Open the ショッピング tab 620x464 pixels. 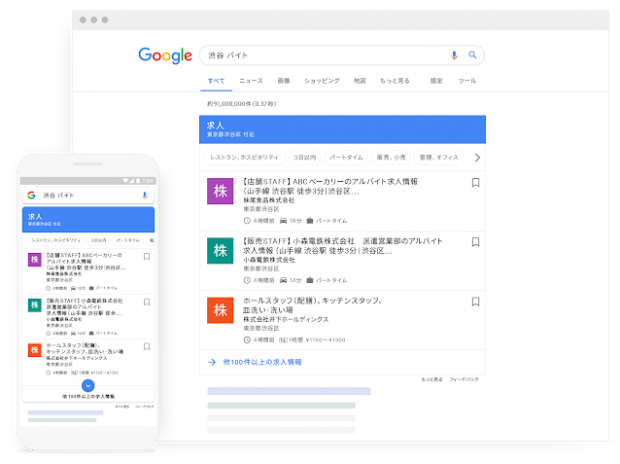321,81
